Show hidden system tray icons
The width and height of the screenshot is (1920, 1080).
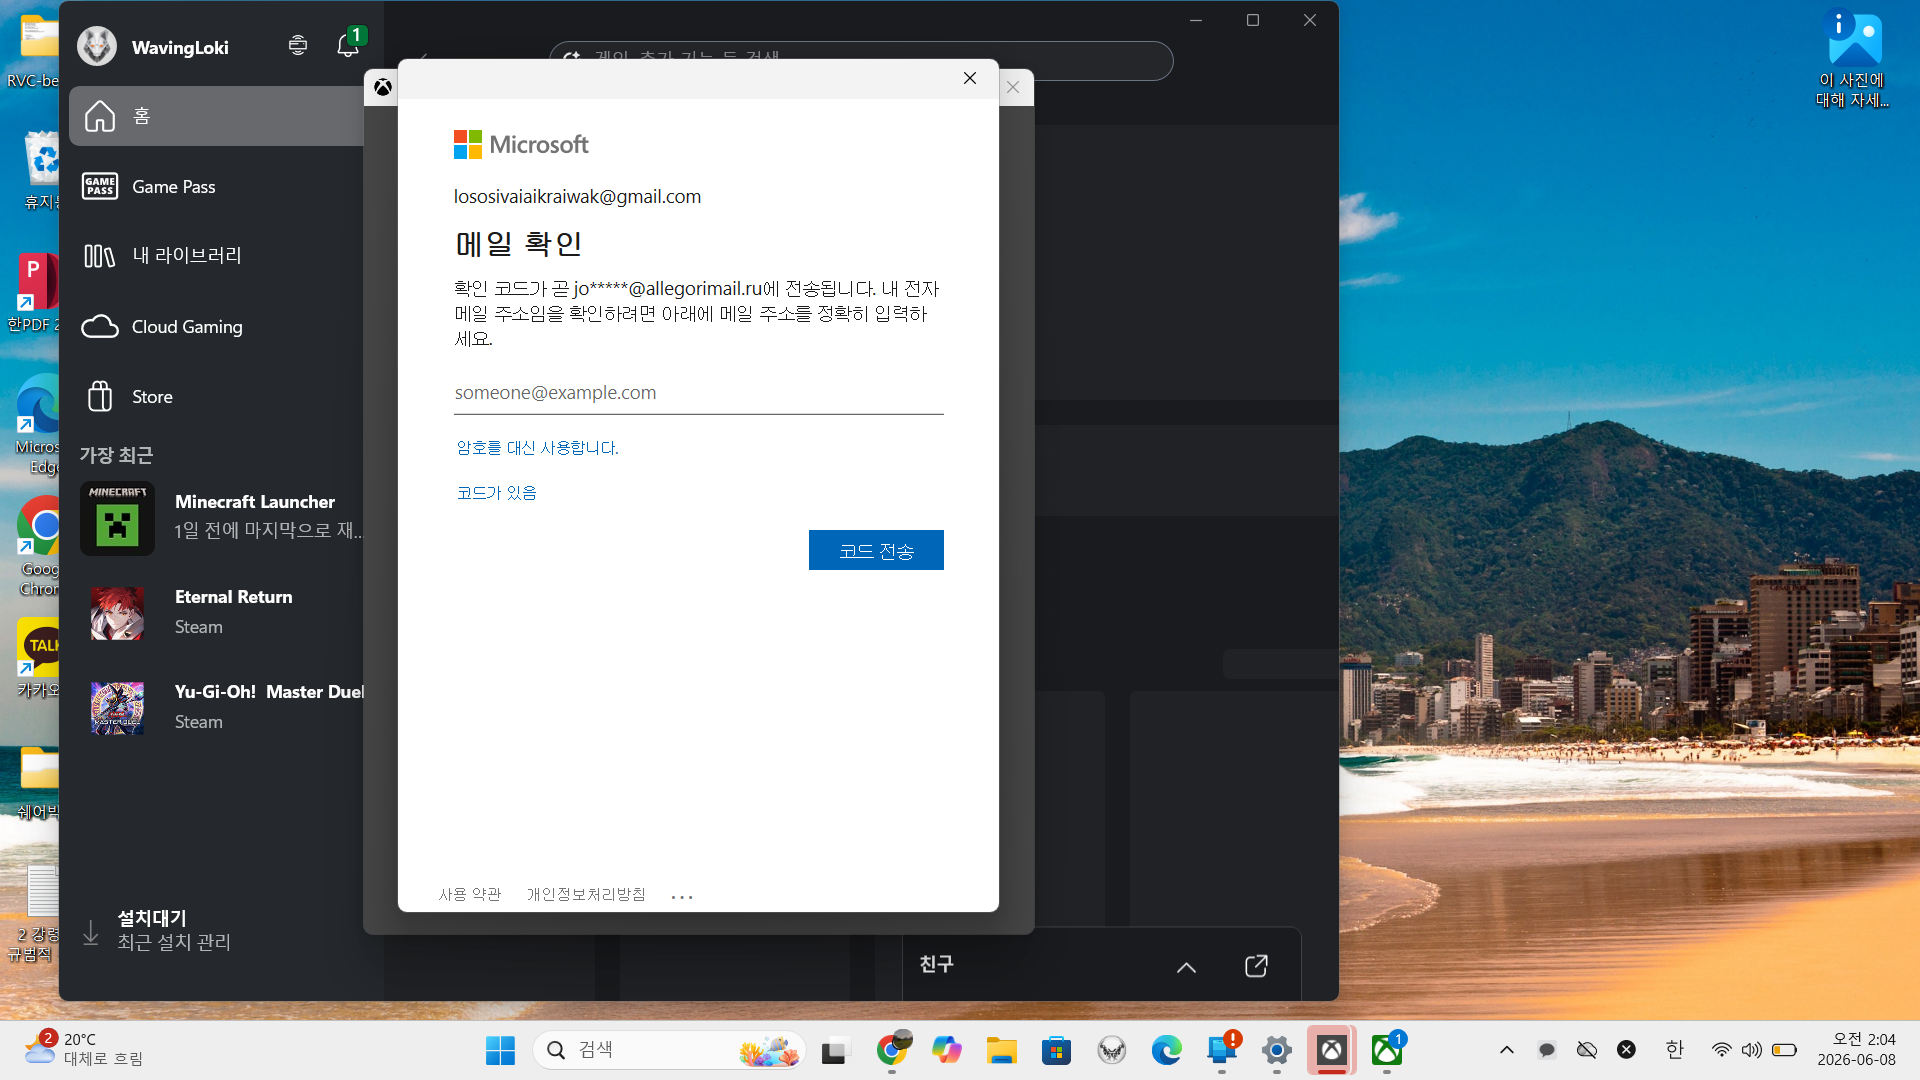coord(1507,1050)
